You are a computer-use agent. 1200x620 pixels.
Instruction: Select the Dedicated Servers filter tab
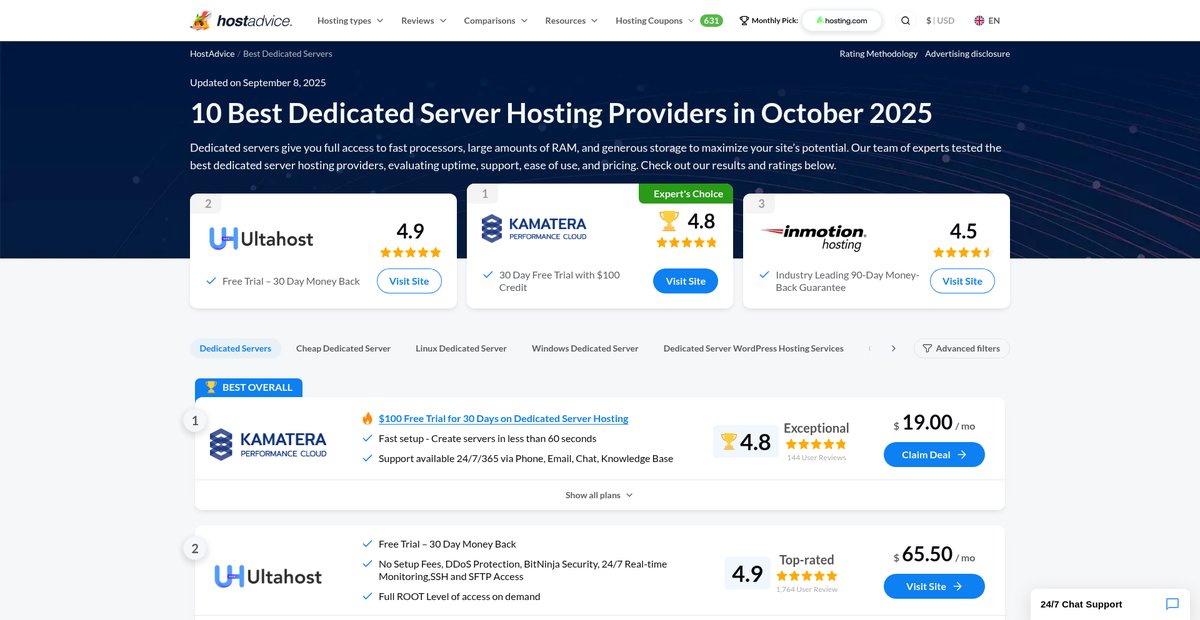pyautogui.click(x=235, y=348)
